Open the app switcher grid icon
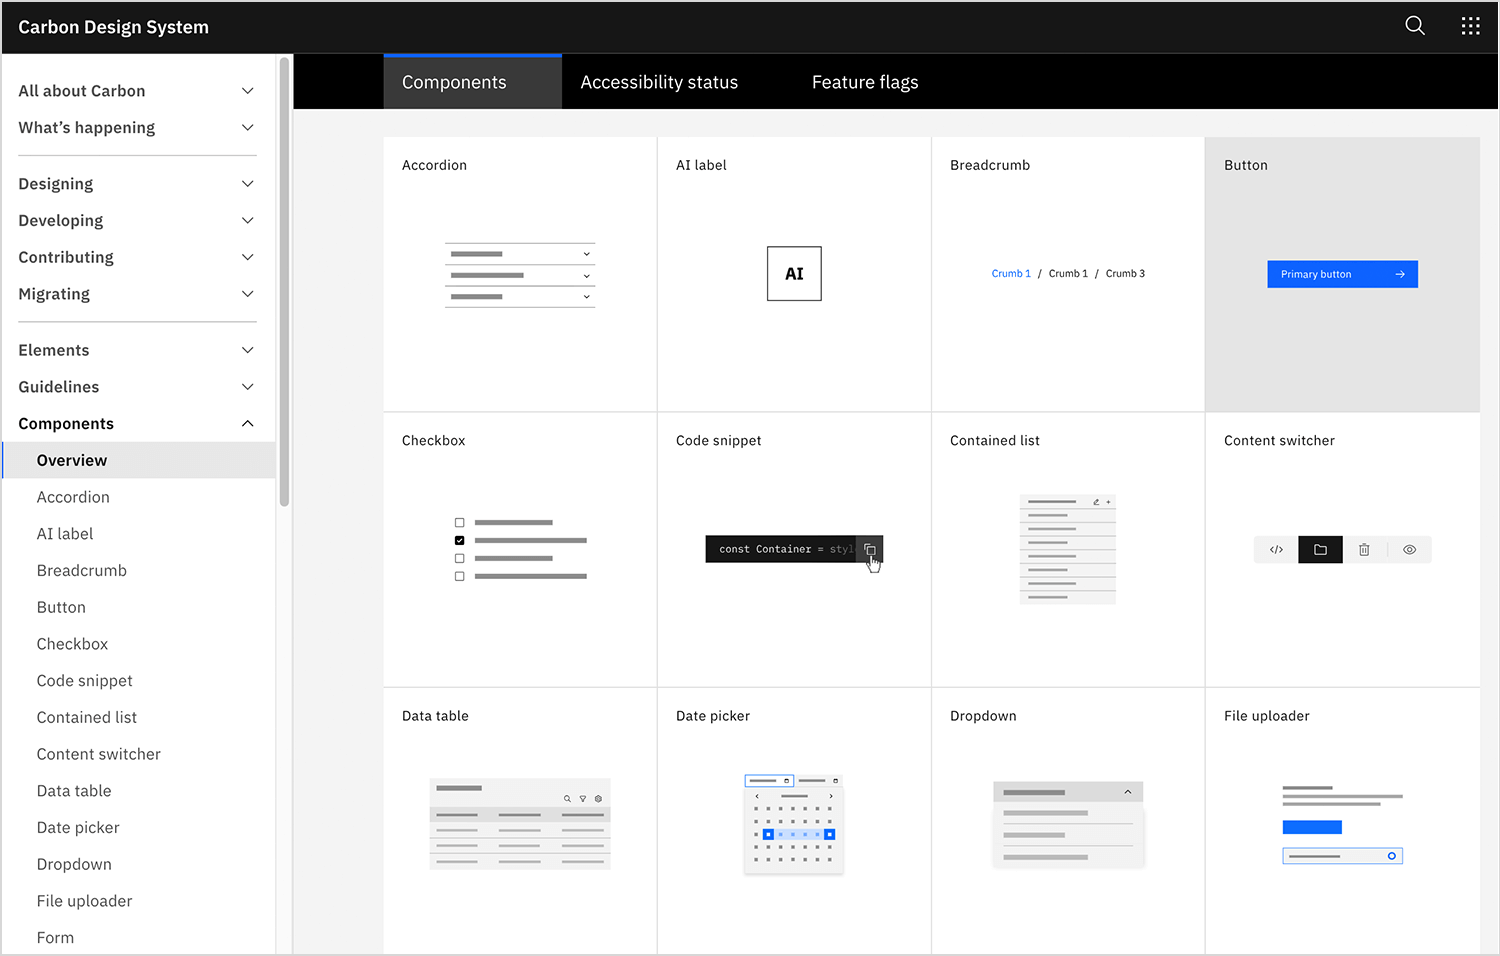 [1470, 26]
